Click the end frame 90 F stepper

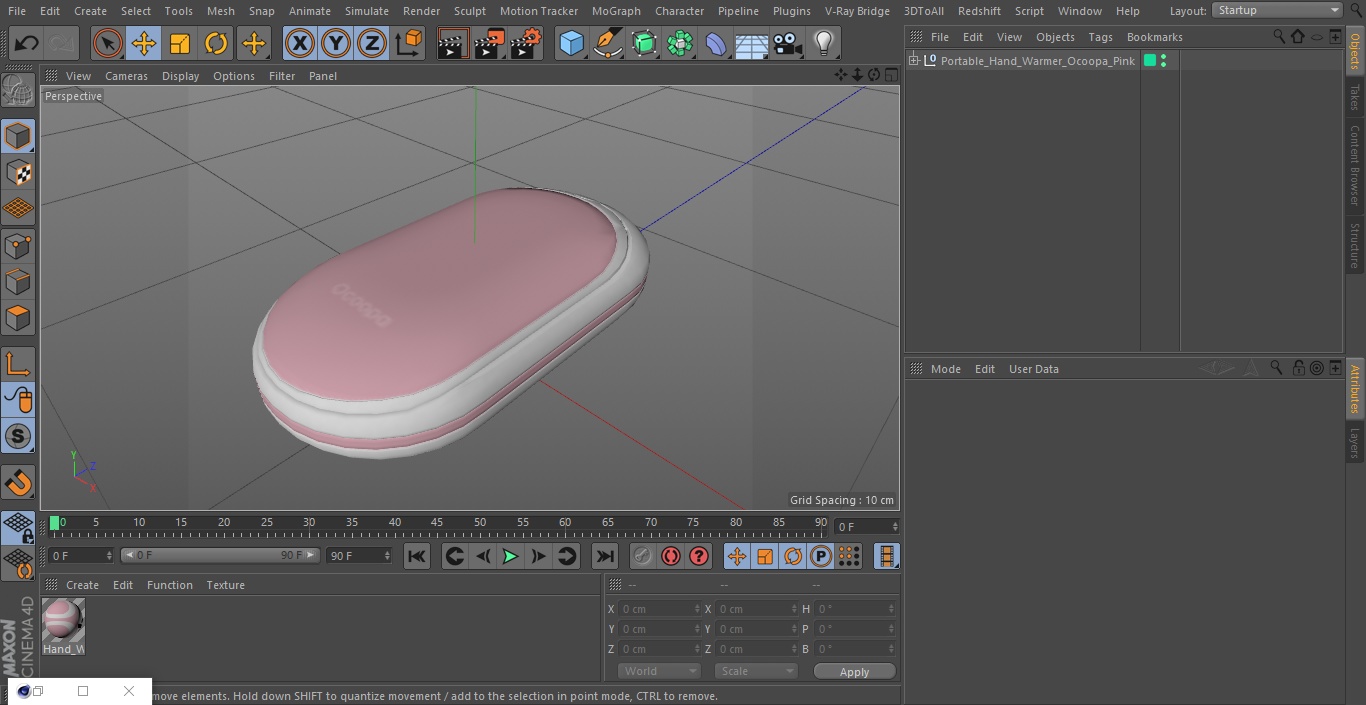point(387,555)
